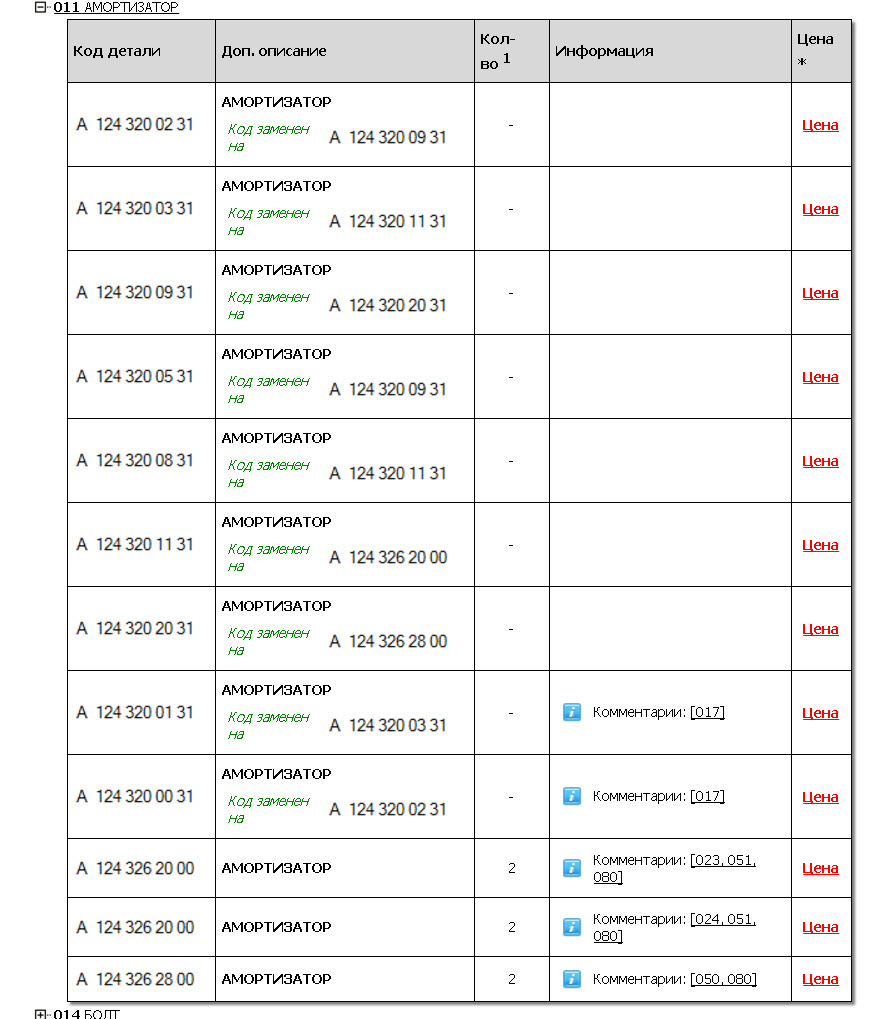Screen dimensions: 885x1019
Task: Open Цена link for A 124 326 28 00
Action: tap(820, 979)
